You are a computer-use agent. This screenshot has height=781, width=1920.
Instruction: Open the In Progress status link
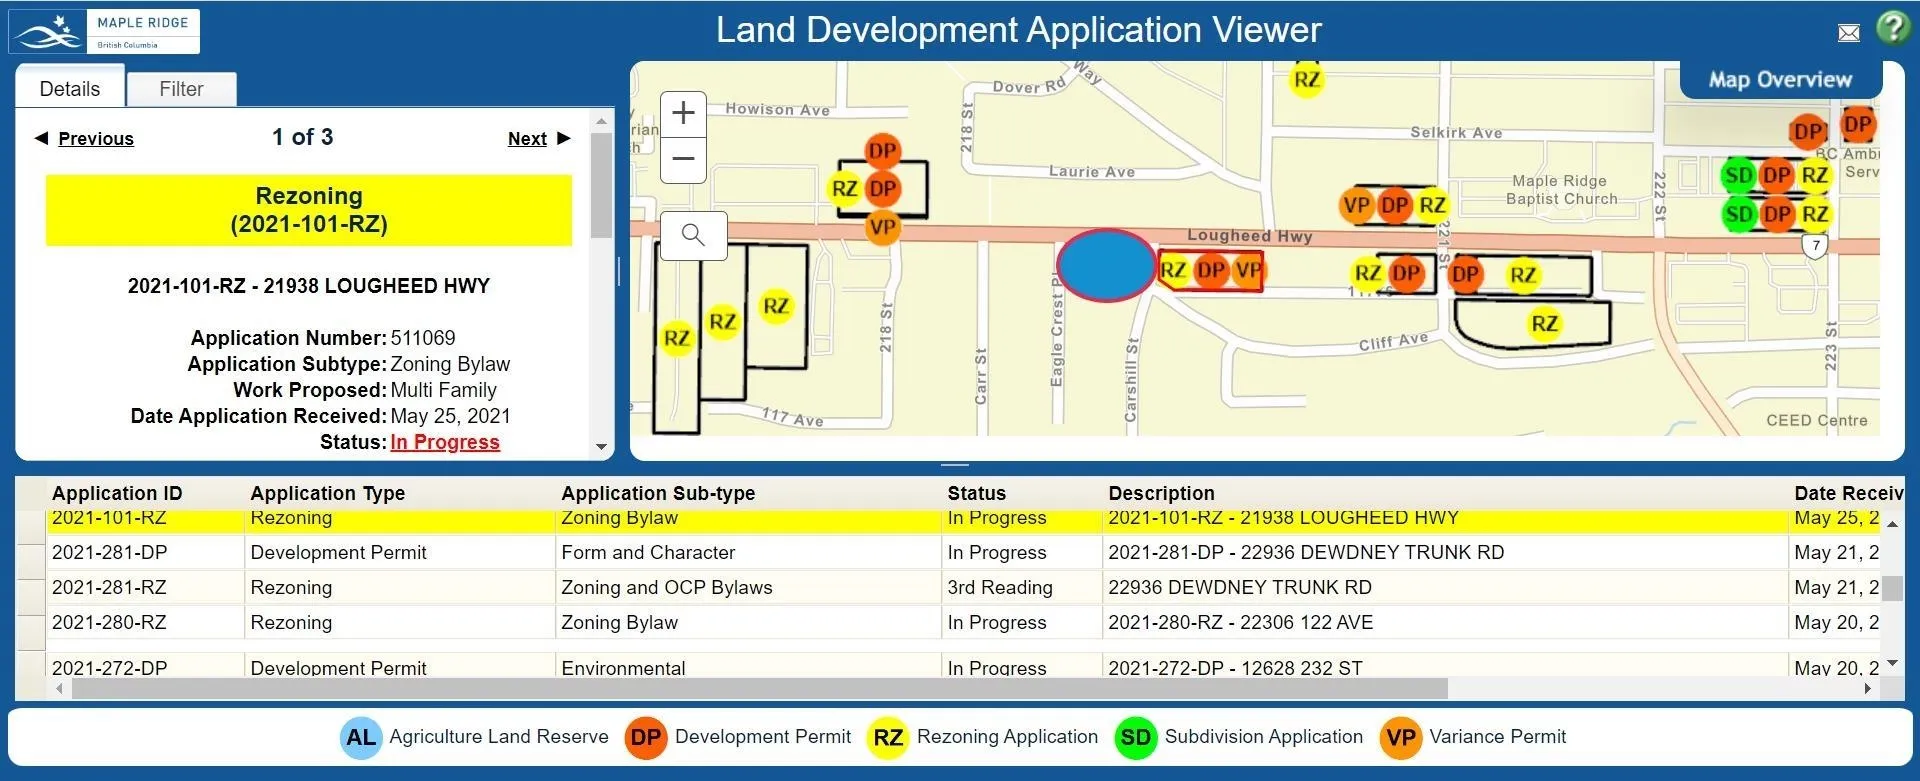tap(445, 442)
